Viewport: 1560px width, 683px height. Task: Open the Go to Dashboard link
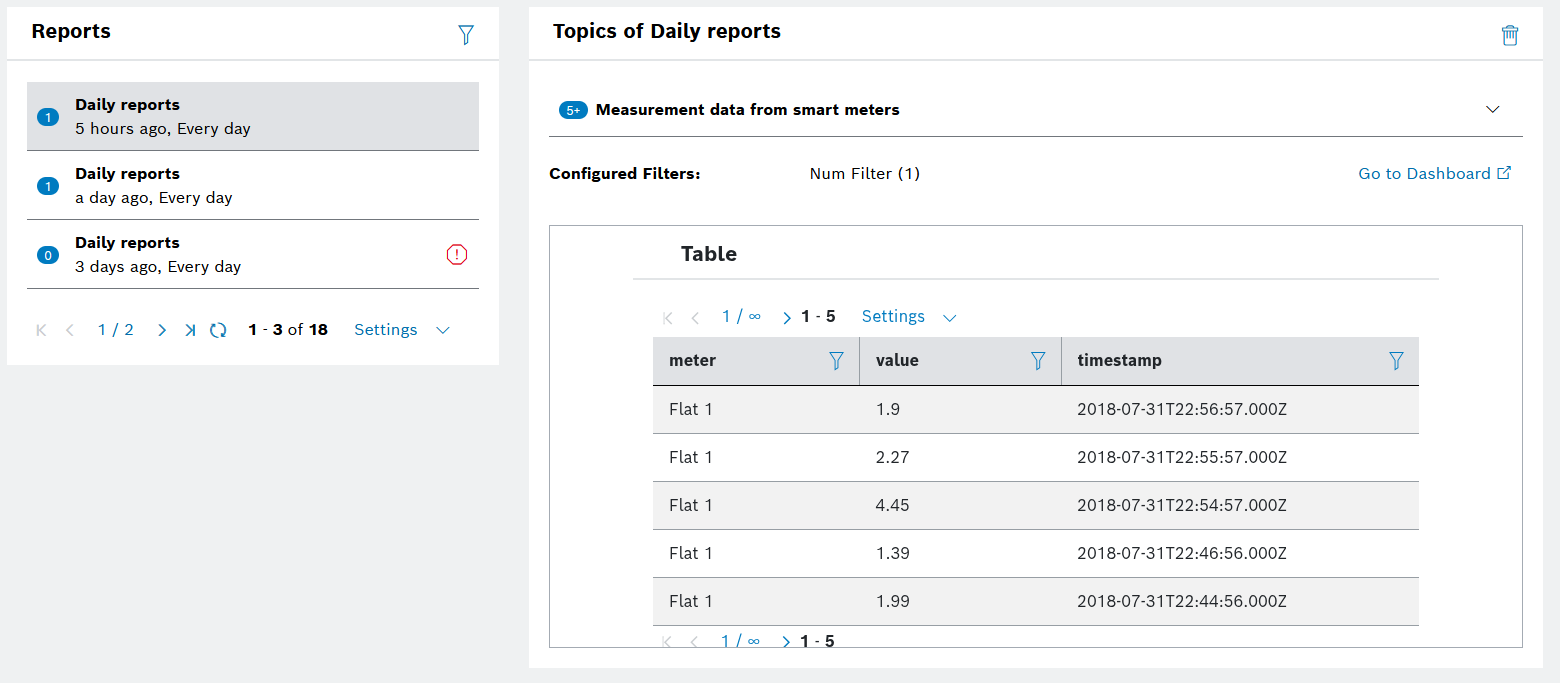point(1434,174)
